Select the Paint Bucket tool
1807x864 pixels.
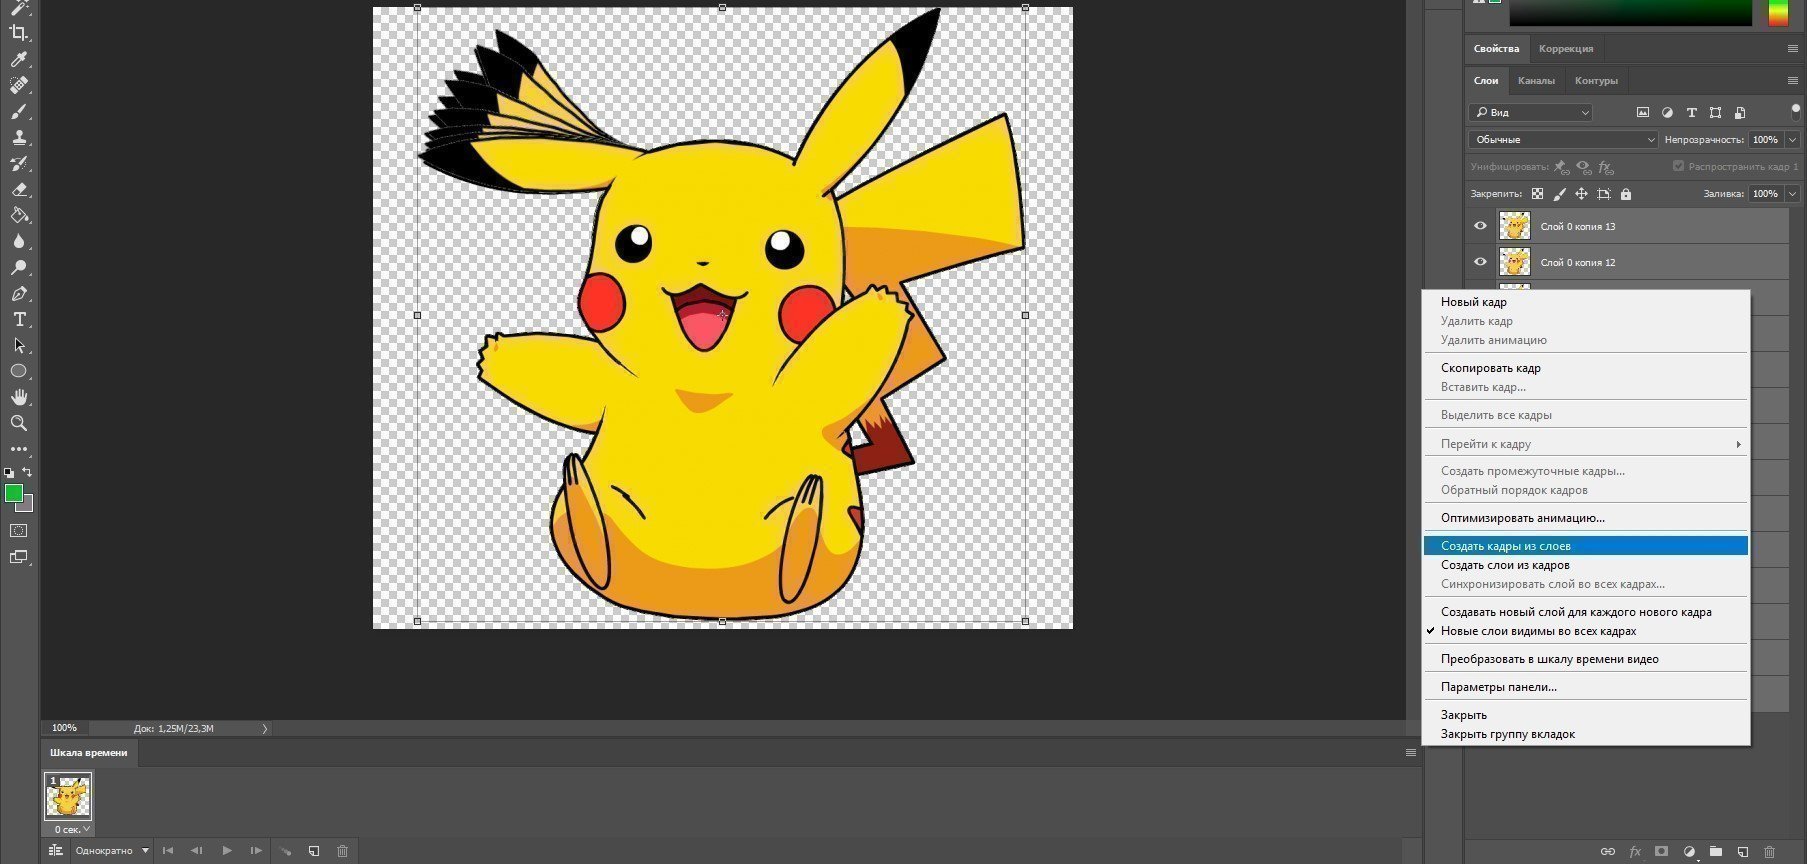coord(18,215)
